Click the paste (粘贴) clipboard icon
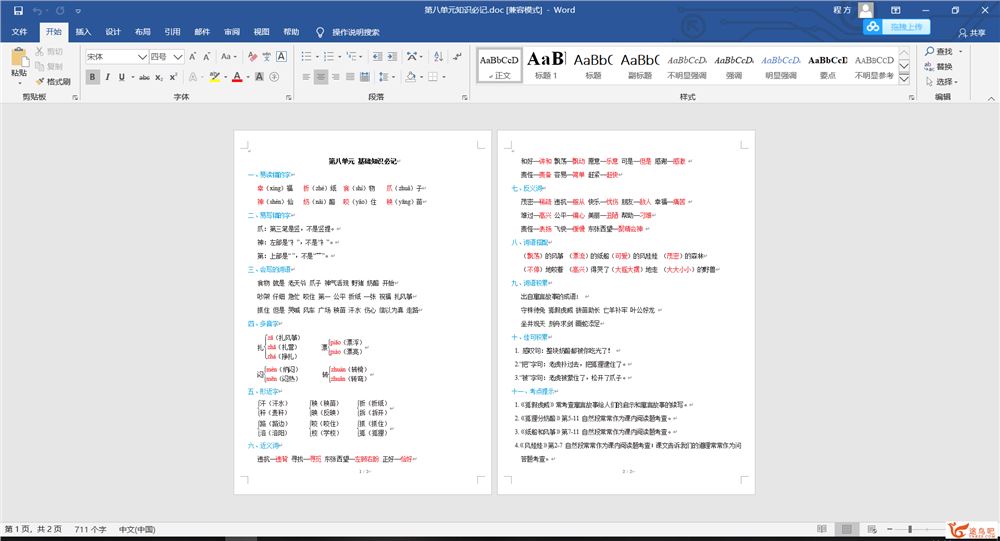The height and width of the screenshot is (541, 1000). click(19, 62)
